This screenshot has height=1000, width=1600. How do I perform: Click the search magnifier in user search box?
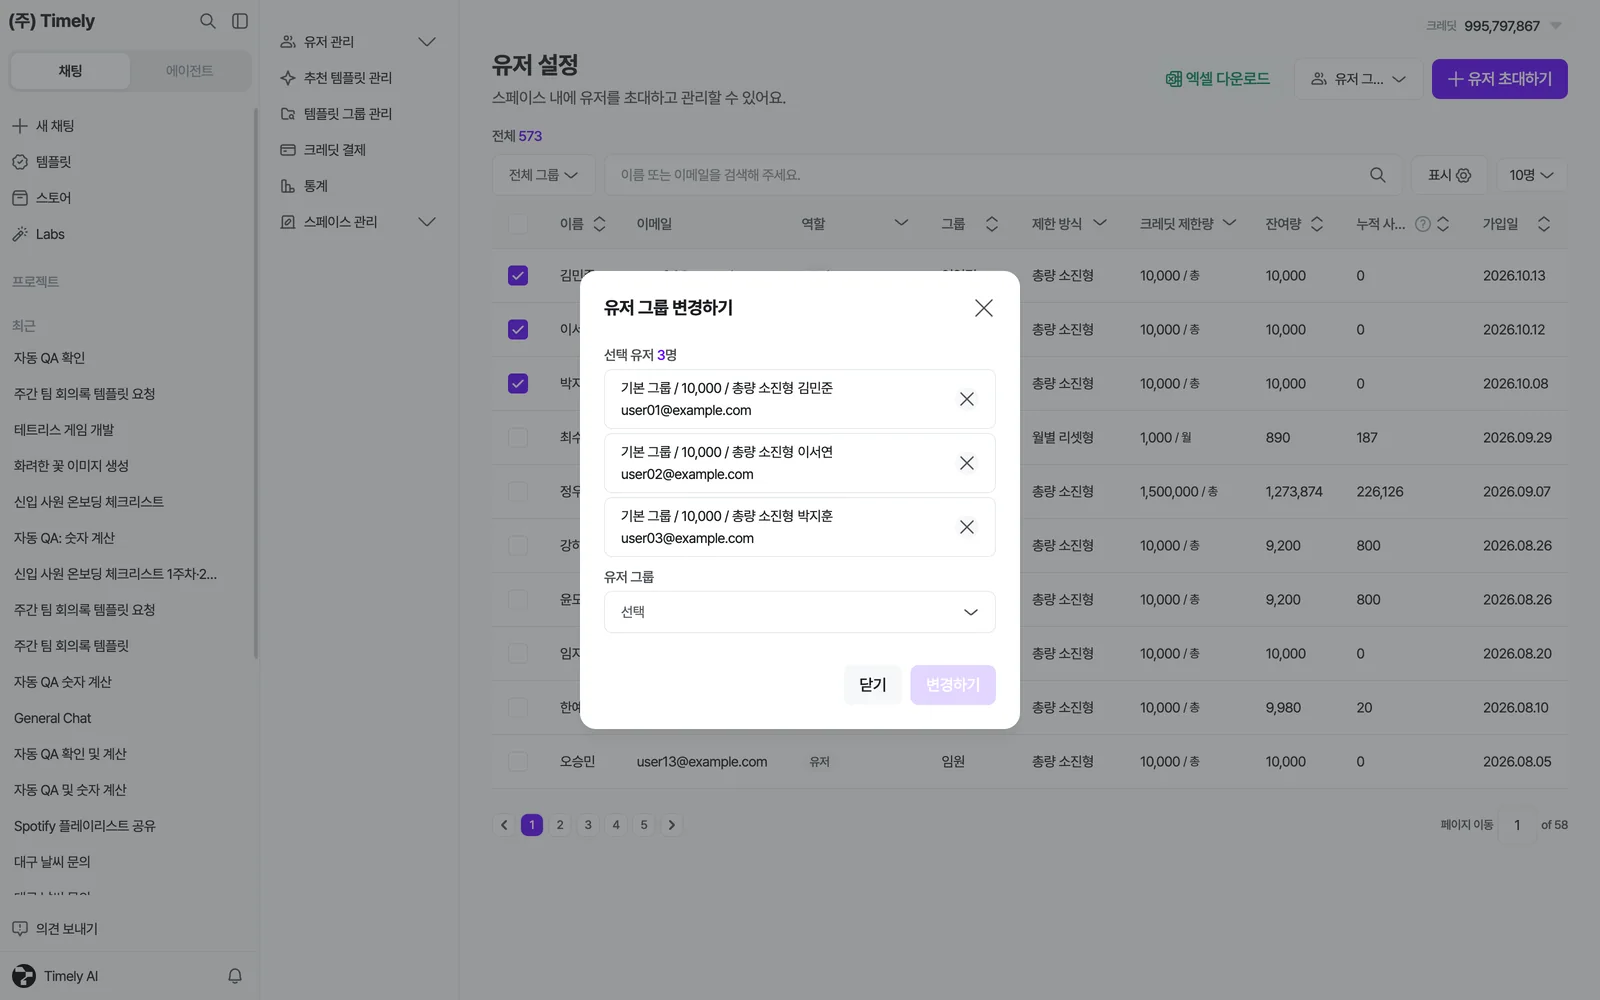(x=1378, y=175)
